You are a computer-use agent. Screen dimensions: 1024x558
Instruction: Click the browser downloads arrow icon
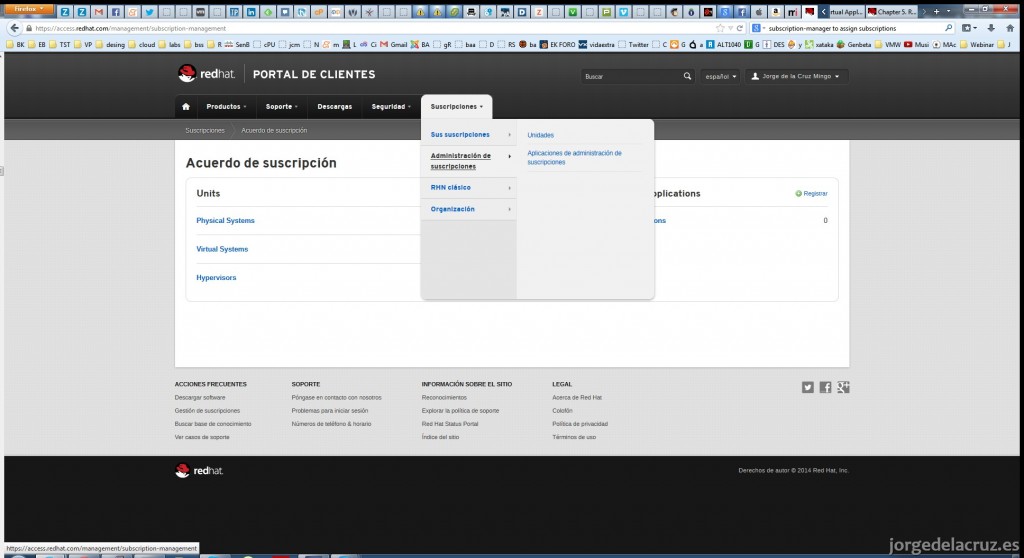point(991,28)
